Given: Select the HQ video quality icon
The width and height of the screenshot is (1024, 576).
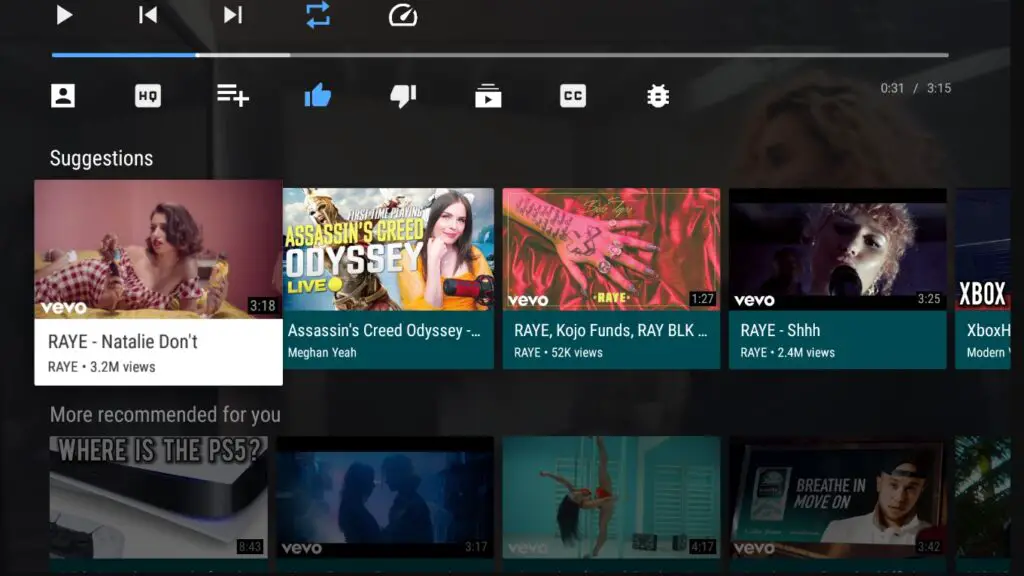Looking at the screenshot, I should tap(147, 95).
